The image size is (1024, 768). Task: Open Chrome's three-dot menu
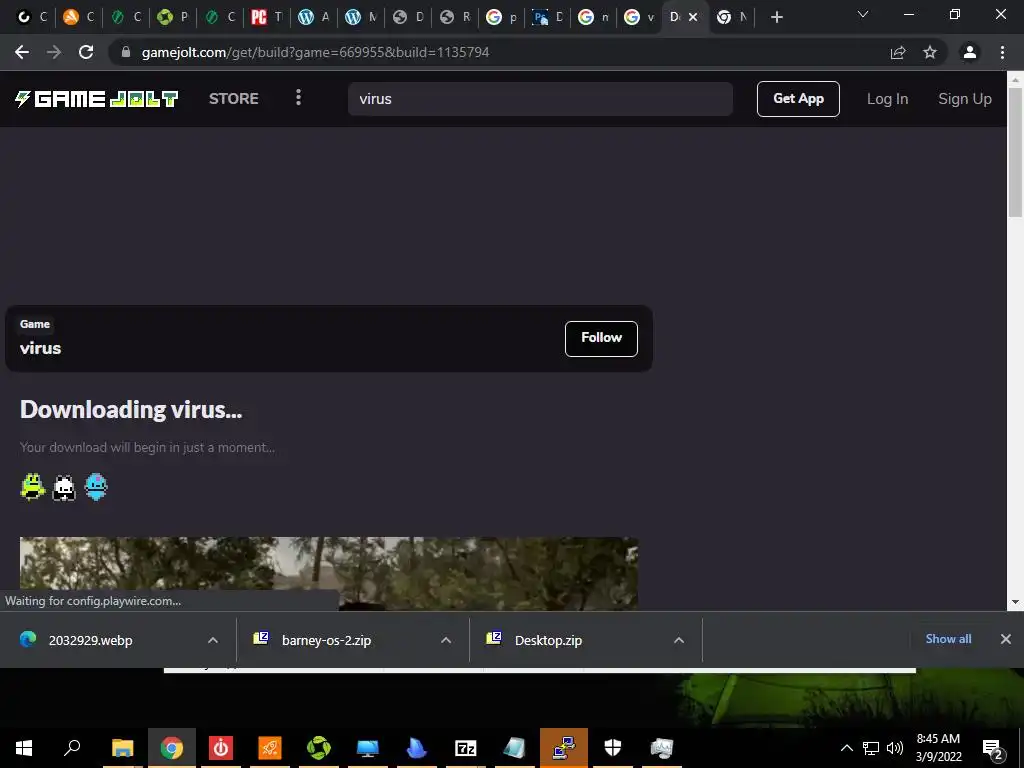pos(1002,52)
